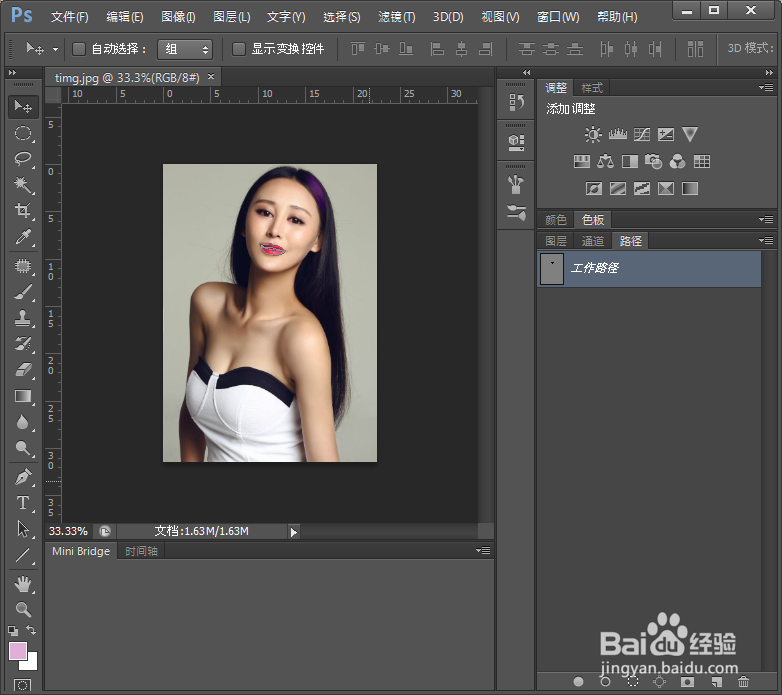Select the Eraser tool
The image size is (782, 695).
click(23, 370)
